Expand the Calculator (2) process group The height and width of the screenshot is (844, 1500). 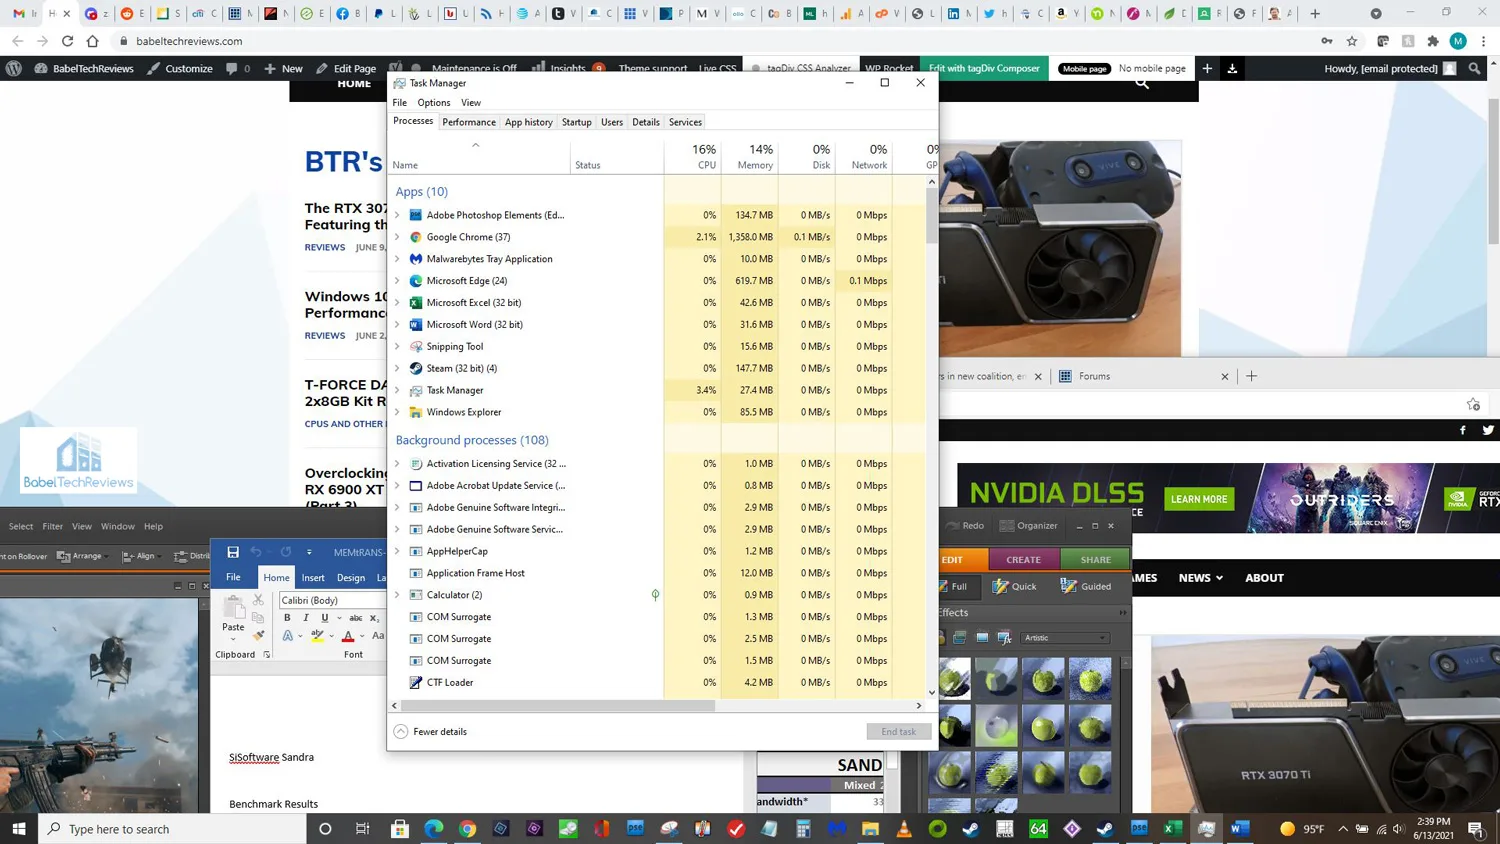397,595
